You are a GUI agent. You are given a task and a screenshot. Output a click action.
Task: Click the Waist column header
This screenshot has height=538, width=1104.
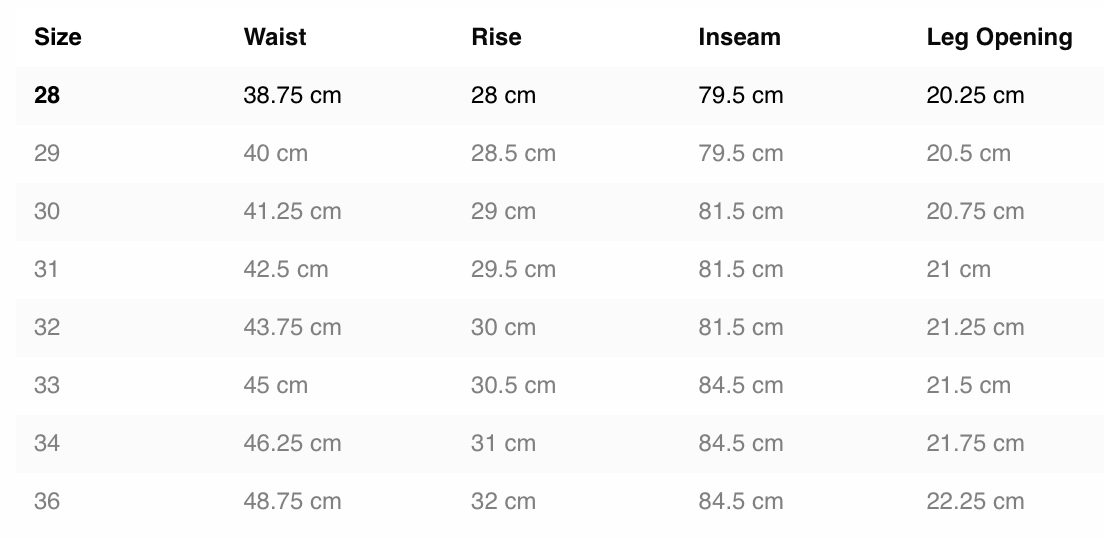point(275,37)
